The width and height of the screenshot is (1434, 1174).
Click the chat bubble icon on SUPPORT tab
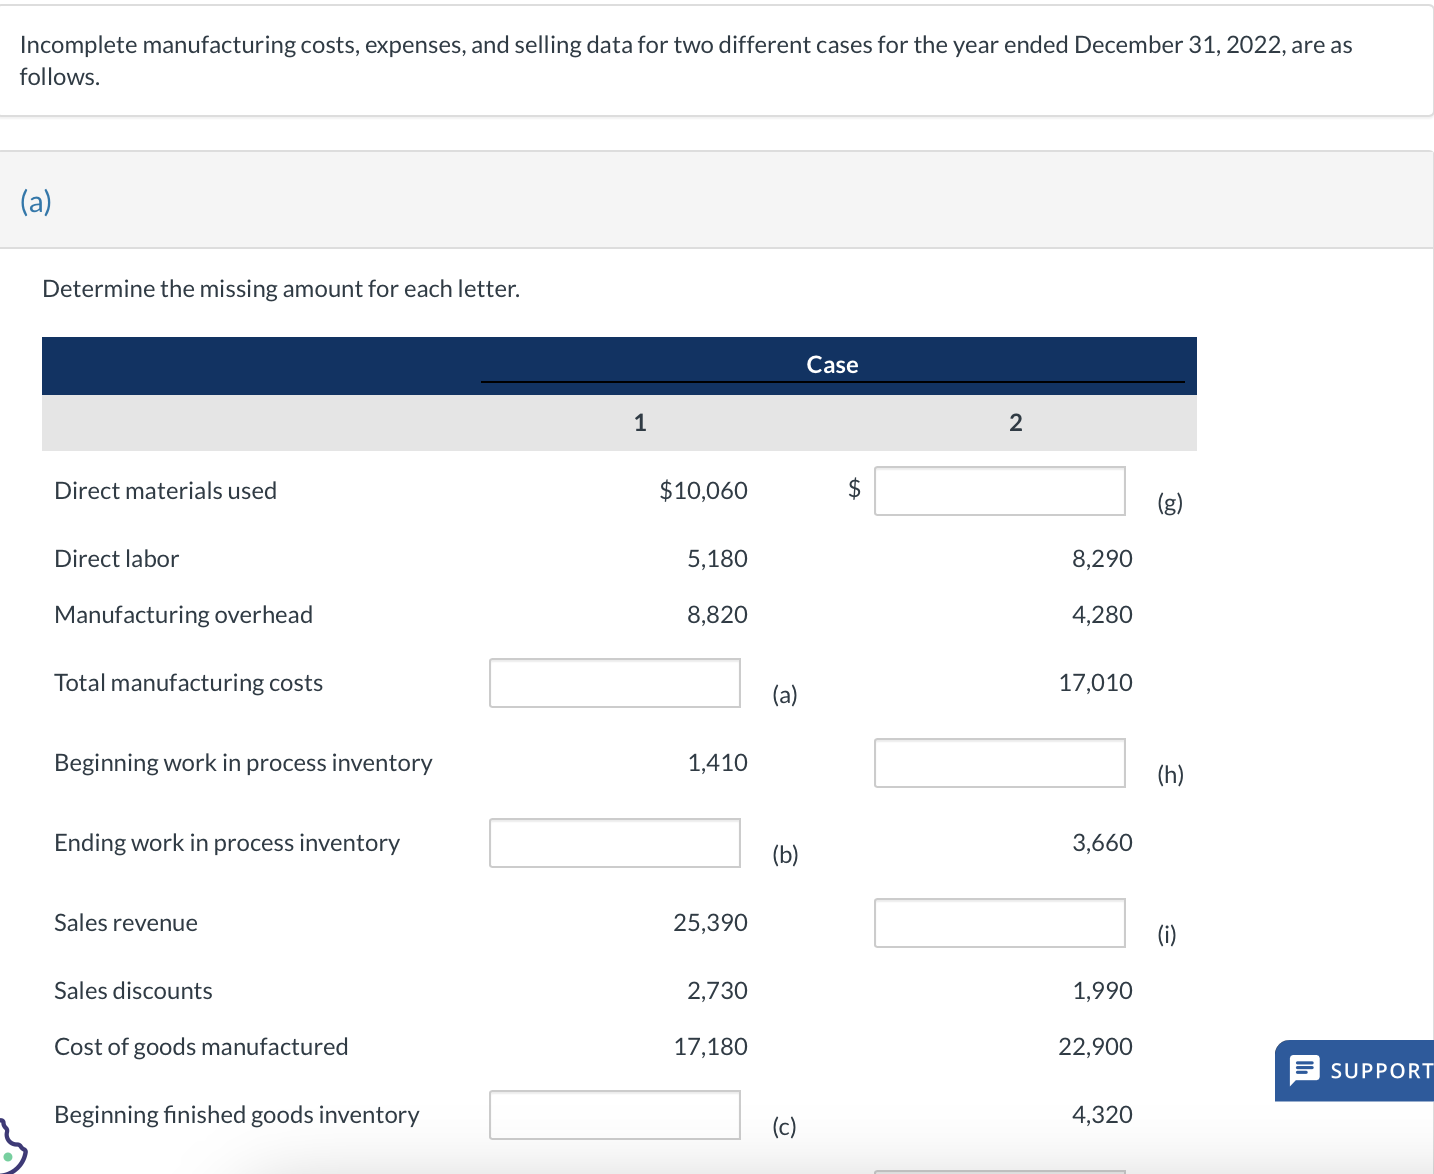click(x=1303, y=1070)
